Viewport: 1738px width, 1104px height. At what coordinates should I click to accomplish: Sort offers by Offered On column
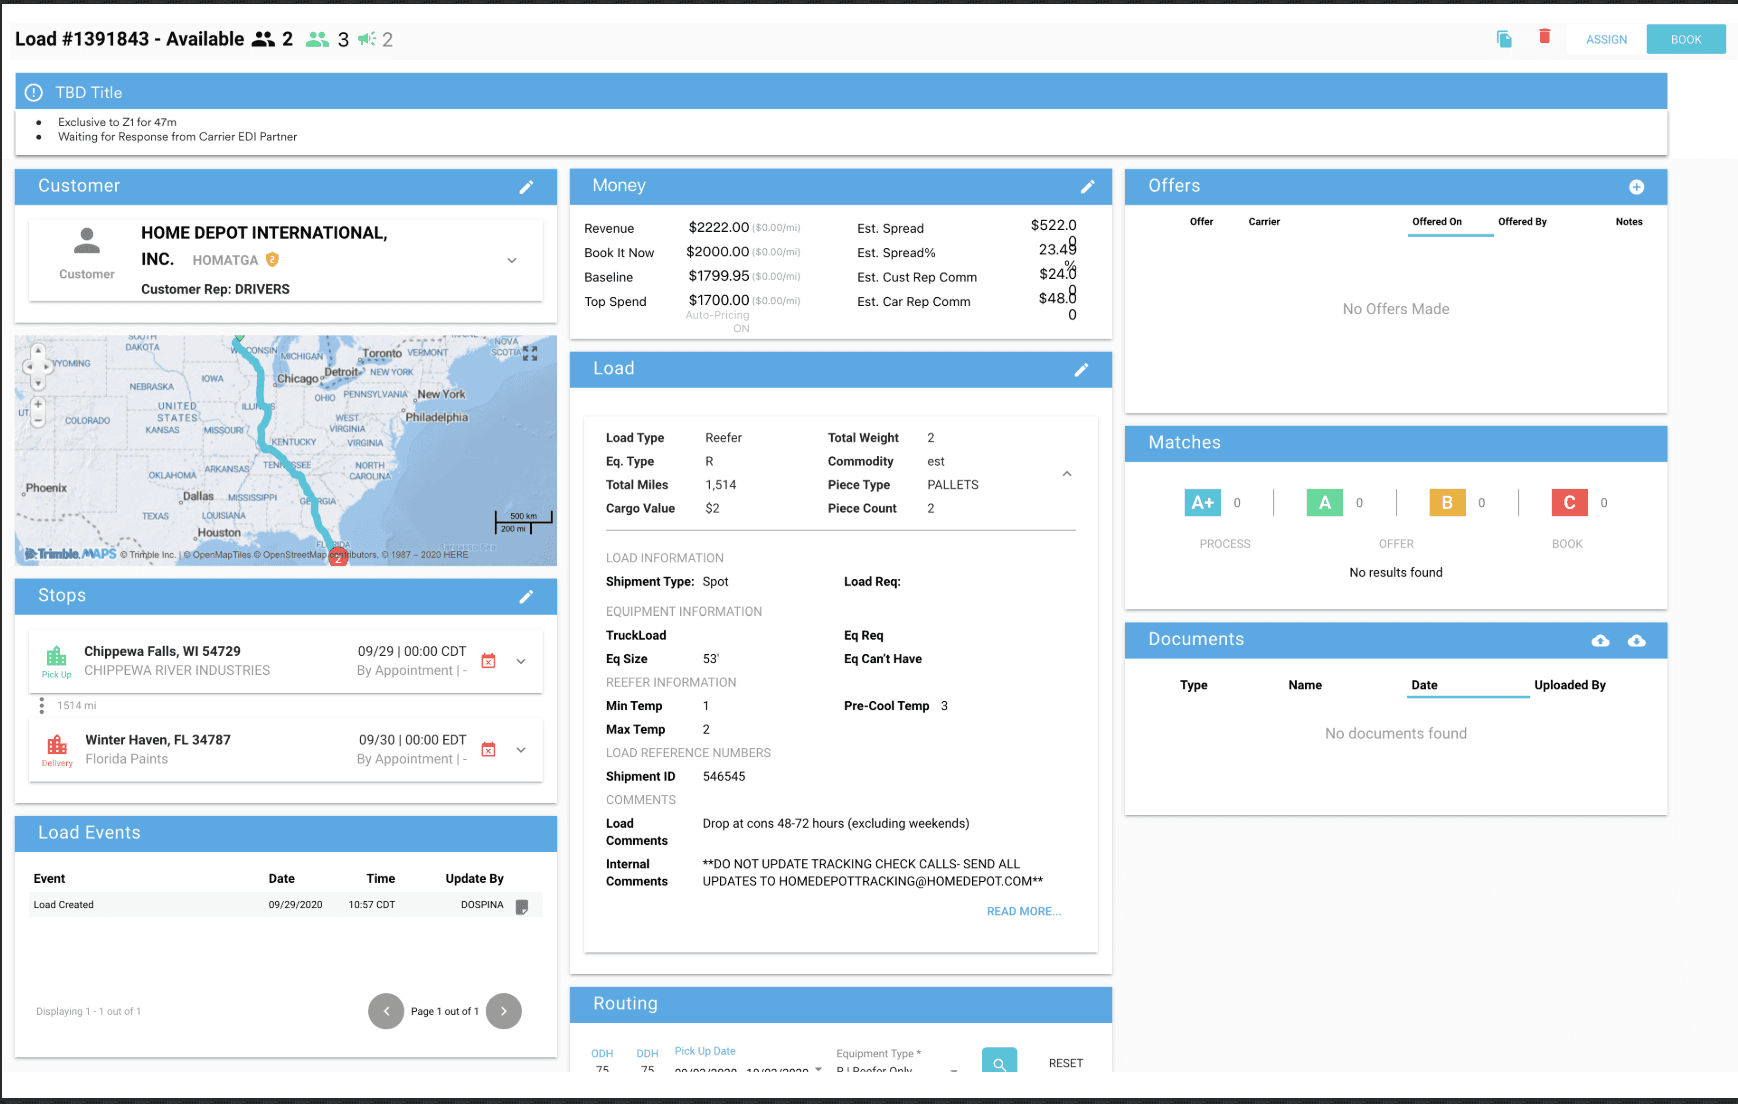1437,222
